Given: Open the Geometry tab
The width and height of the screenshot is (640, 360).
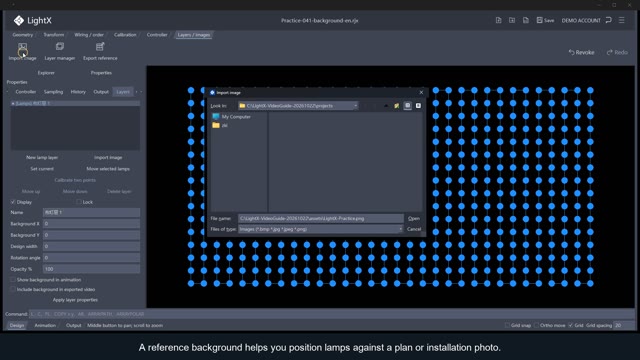Looking at the screenshot, I should tap(22, 35).
